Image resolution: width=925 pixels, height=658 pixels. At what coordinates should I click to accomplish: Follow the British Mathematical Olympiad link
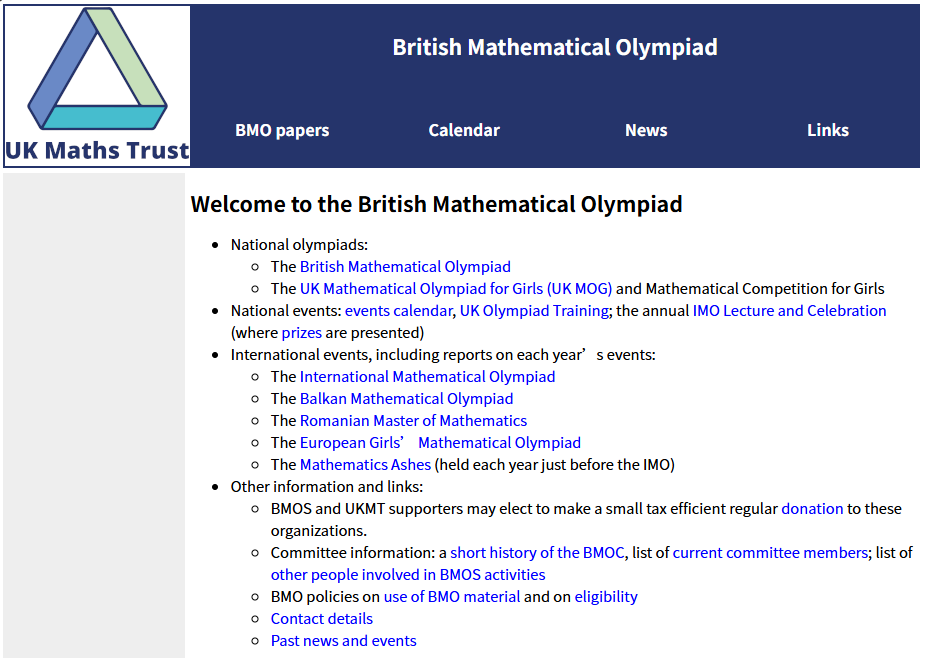coord(405,267)
